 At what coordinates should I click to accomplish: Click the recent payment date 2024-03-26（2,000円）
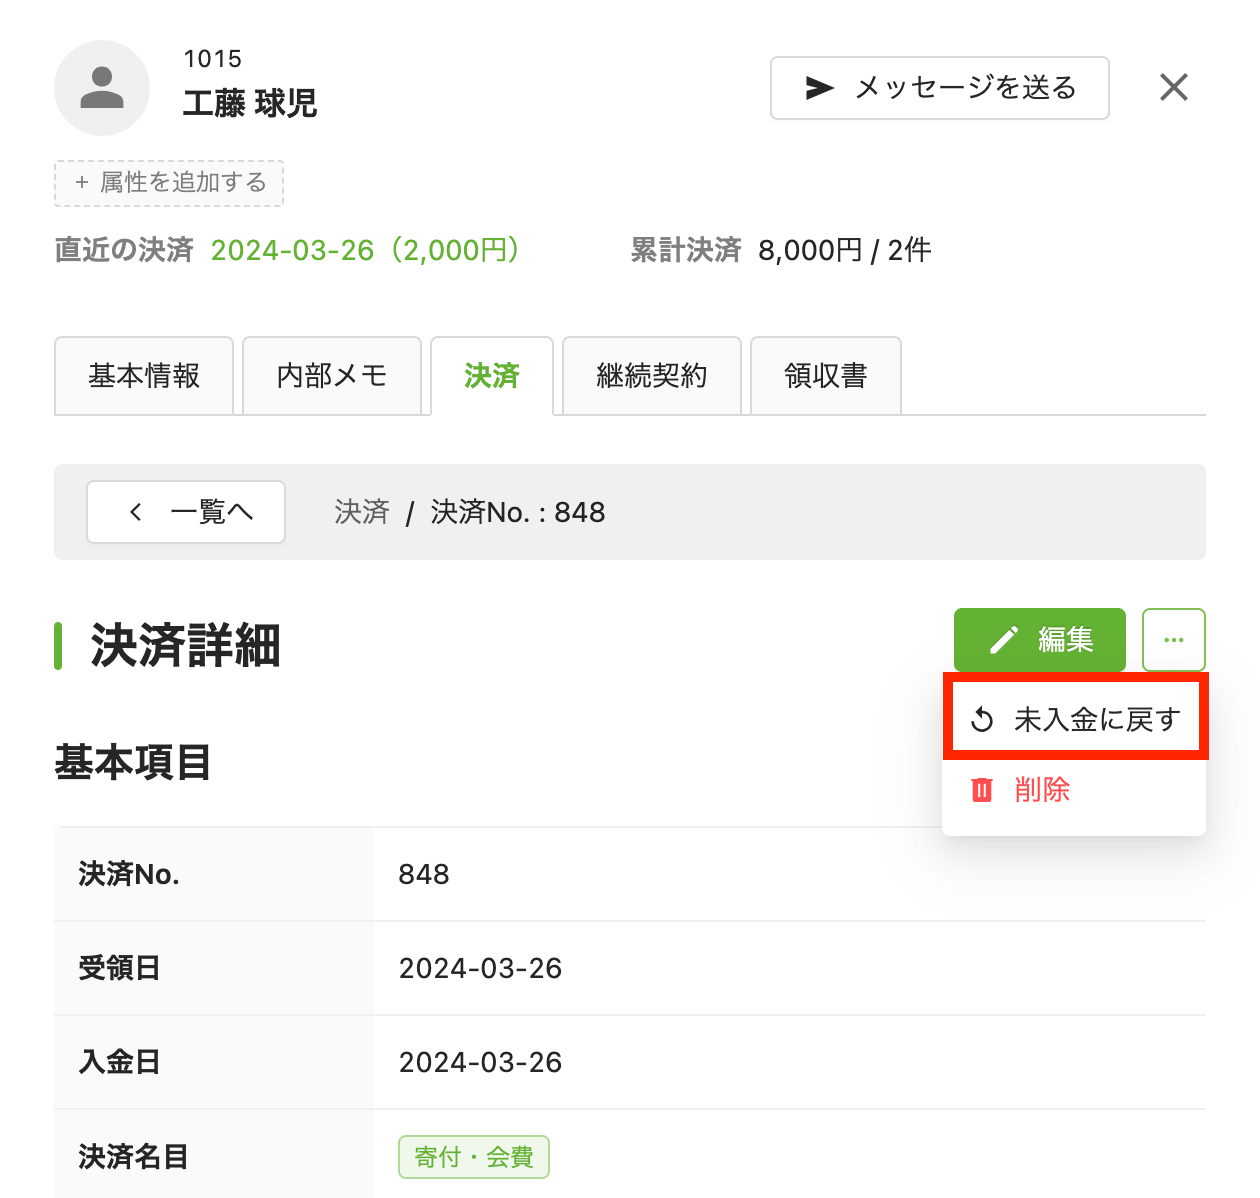[366, 250]
